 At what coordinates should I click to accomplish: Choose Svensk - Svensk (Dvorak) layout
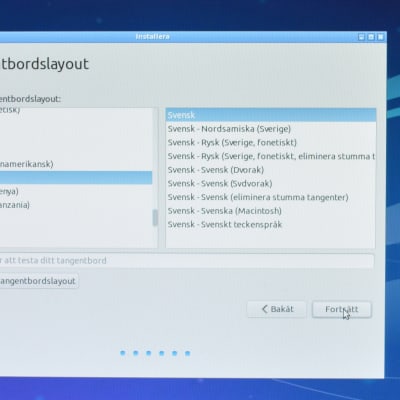271,170
